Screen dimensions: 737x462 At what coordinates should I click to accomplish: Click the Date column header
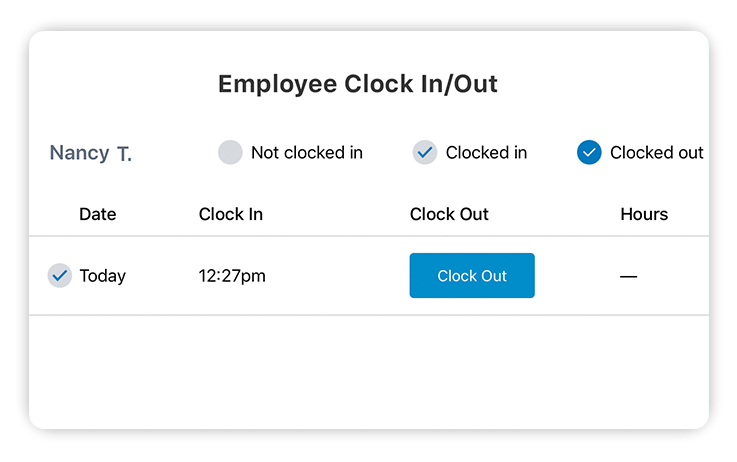pos(98,214)
